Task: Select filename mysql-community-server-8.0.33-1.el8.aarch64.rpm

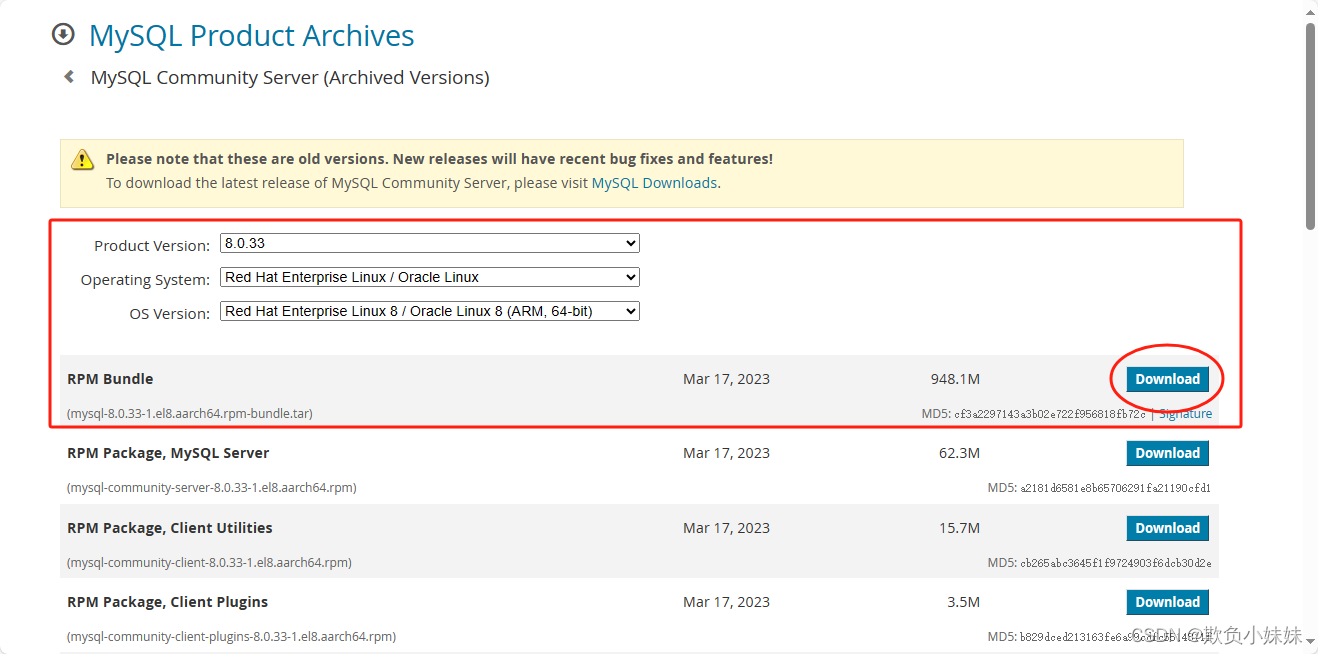Action: (212, 488)
